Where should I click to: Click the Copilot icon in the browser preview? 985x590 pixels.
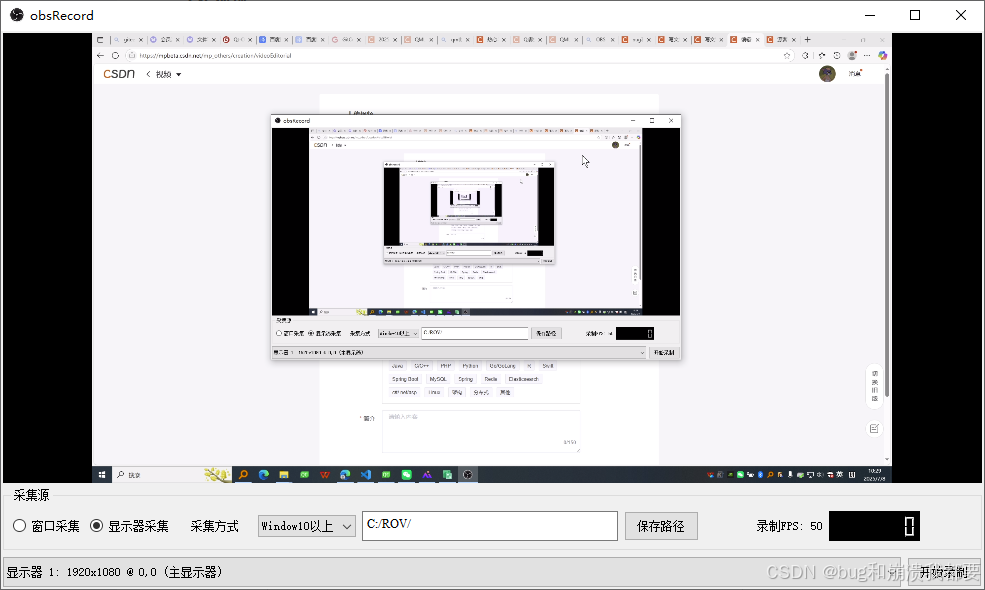tap(883, 55)
